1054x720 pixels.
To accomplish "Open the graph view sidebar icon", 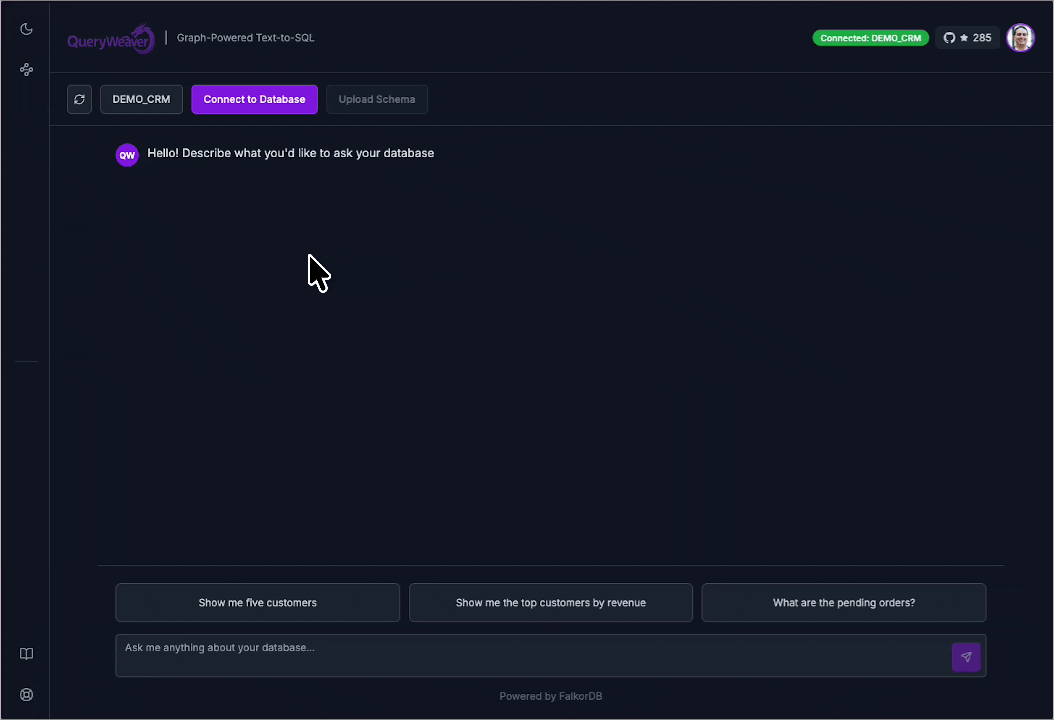I will [26, 68].
